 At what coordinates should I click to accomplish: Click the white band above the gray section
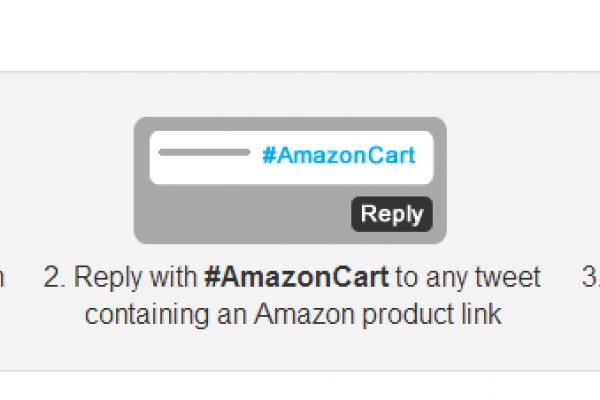tap(300, 35)
